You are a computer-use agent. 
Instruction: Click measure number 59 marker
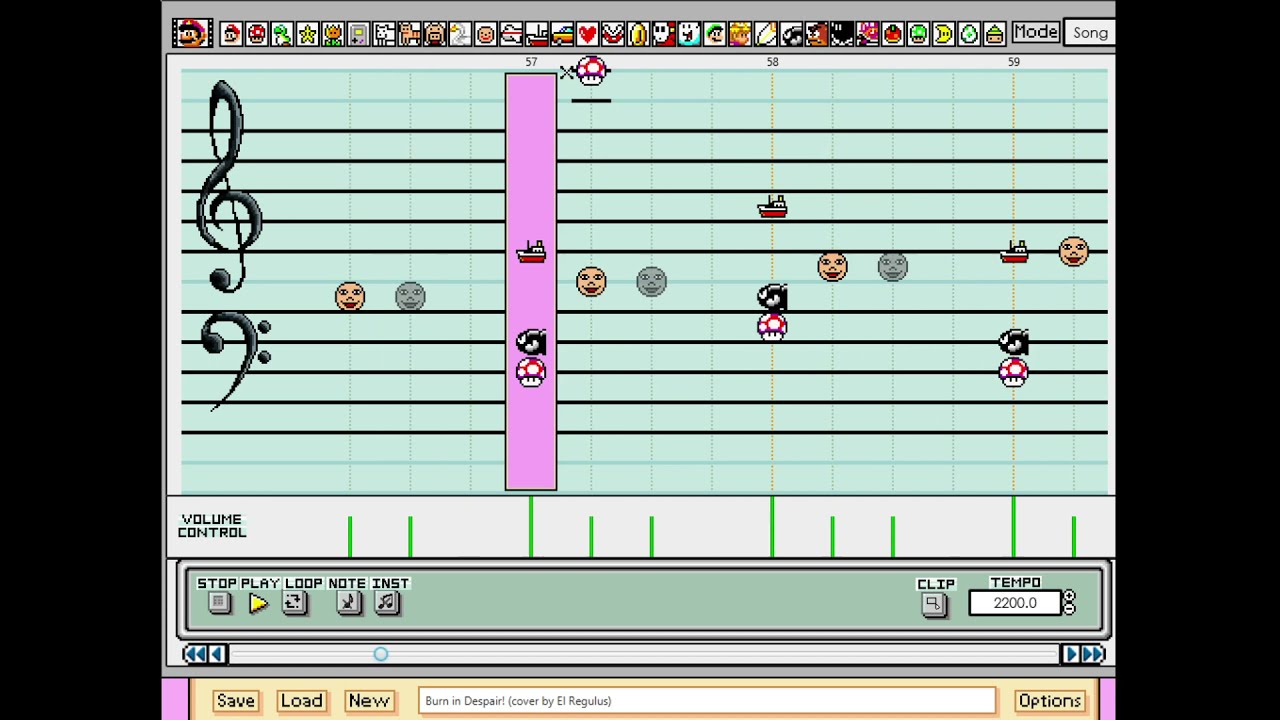click(1013, 62)
